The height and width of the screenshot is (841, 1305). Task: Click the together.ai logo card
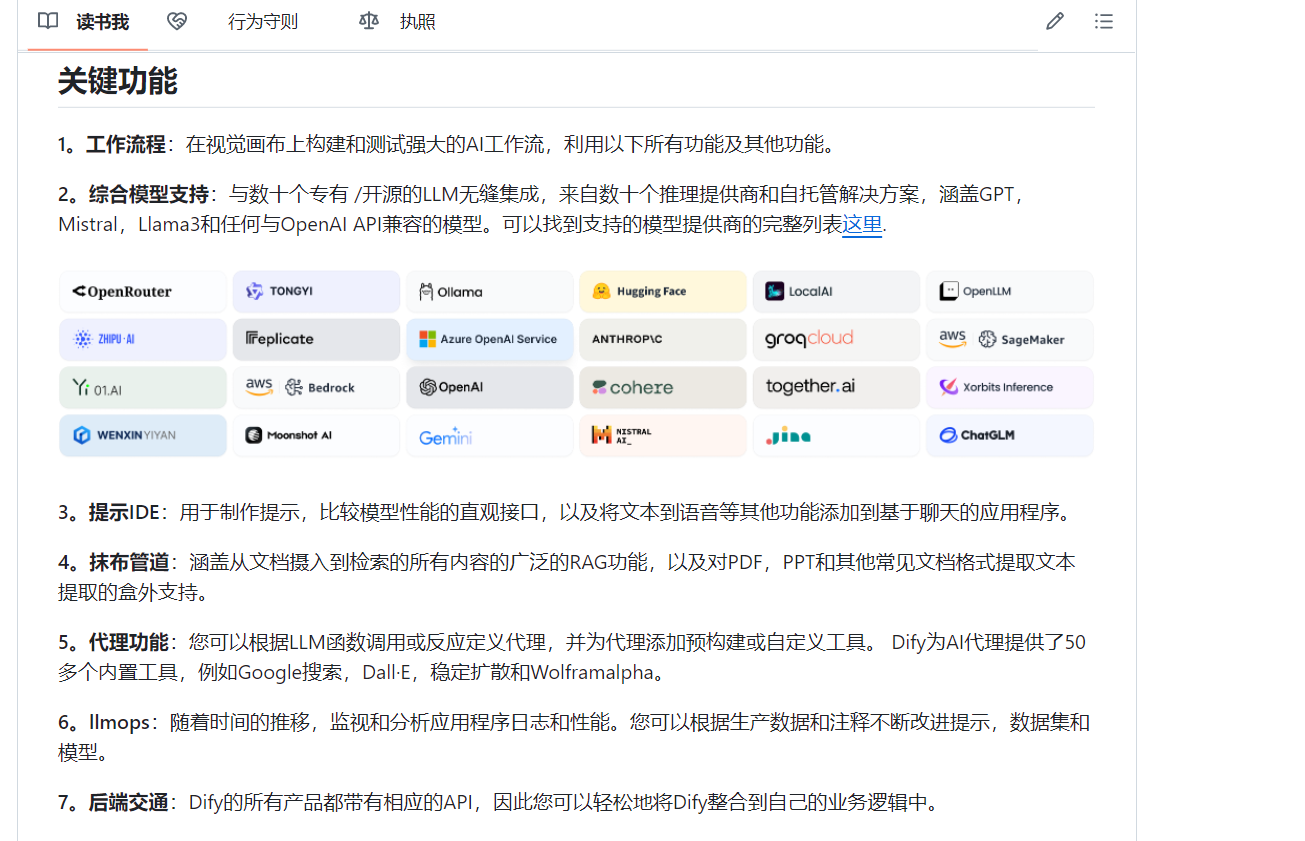tap(836, 387)
